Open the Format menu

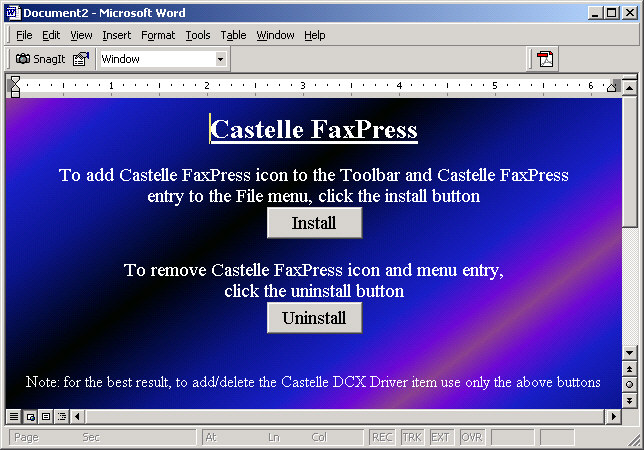(x=158, y=35)
